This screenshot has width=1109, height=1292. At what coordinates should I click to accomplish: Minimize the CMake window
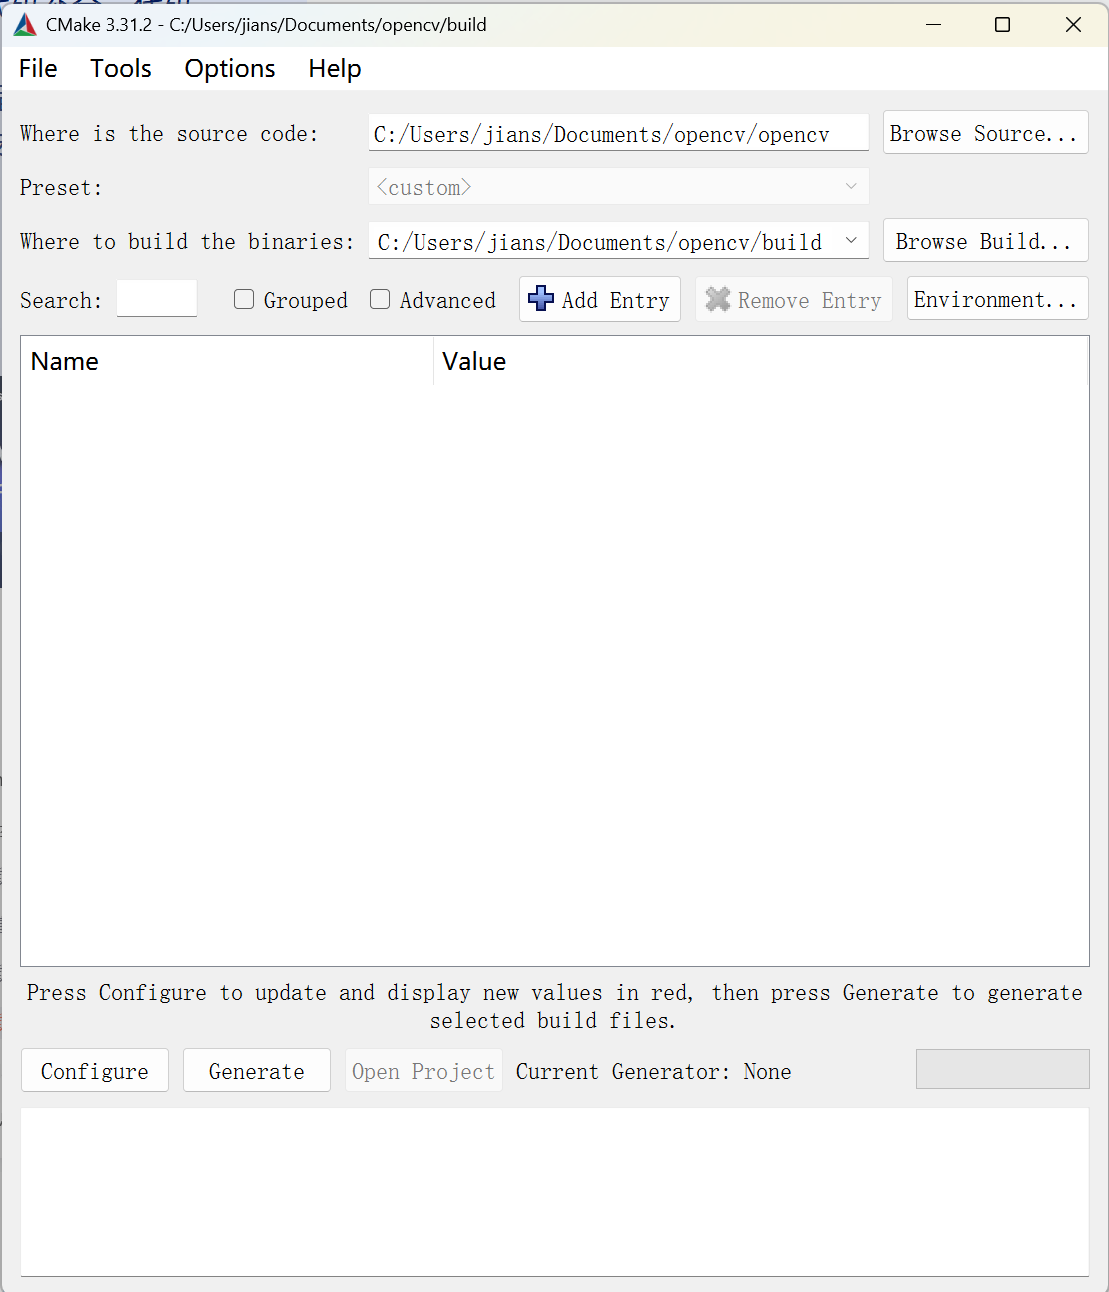pos(934,25)
